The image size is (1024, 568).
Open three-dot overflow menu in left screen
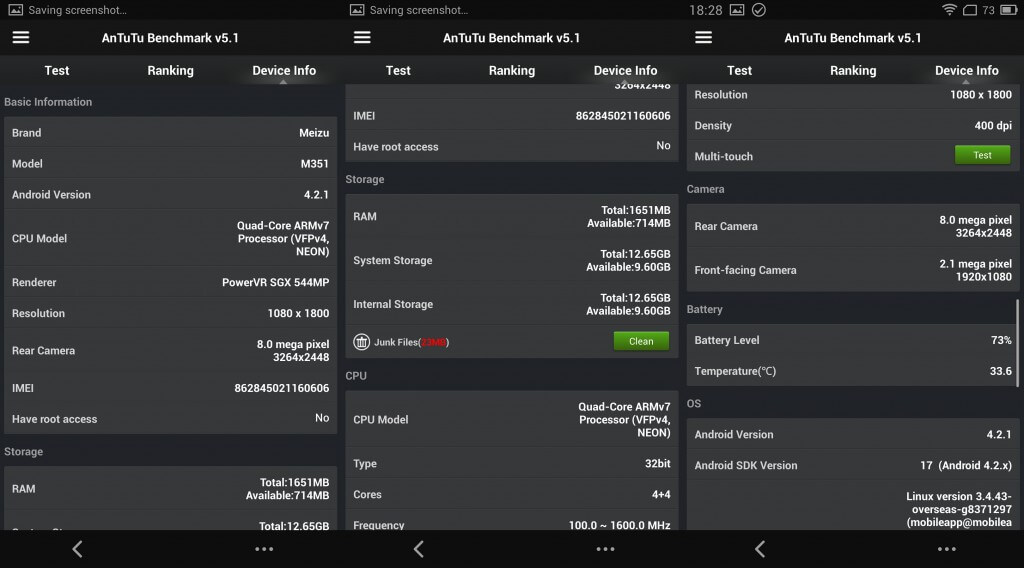pyautogui.click(x=264, y=549)
